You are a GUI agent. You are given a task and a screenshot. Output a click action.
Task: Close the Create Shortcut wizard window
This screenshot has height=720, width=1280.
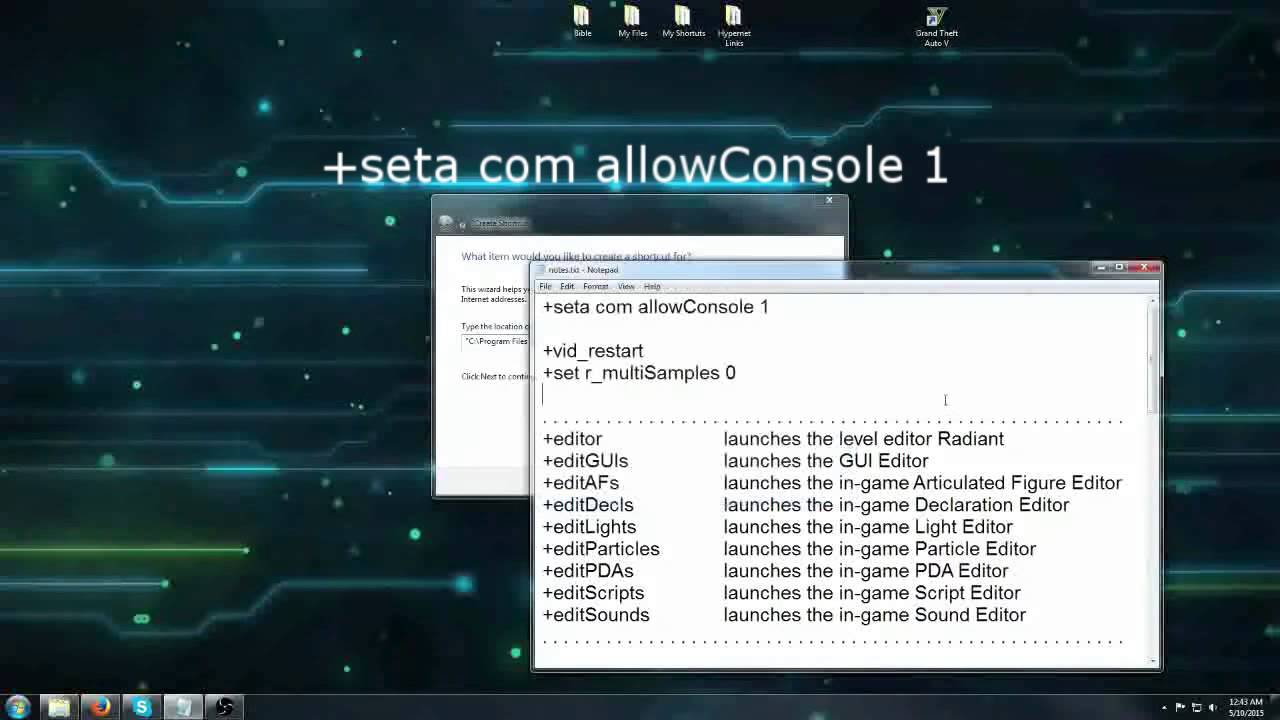tap(829, 200)
